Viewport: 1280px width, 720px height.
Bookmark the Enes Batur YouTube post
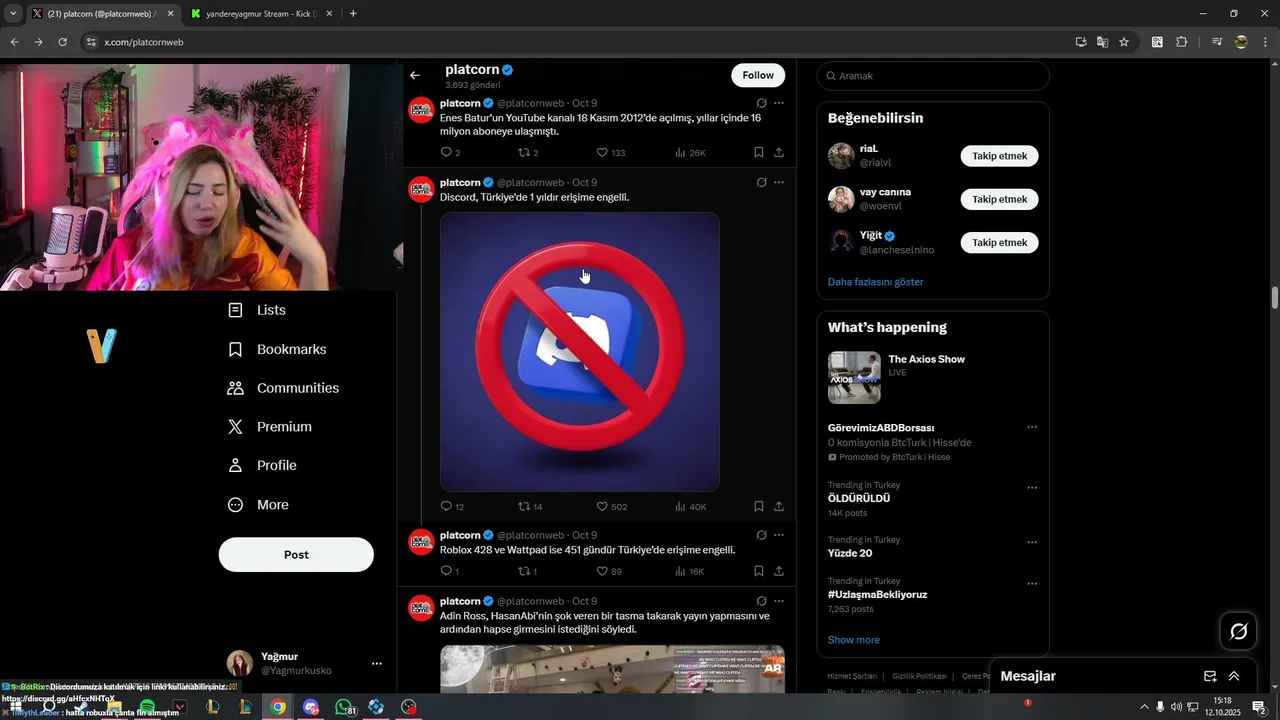click(x=759, y=153)
